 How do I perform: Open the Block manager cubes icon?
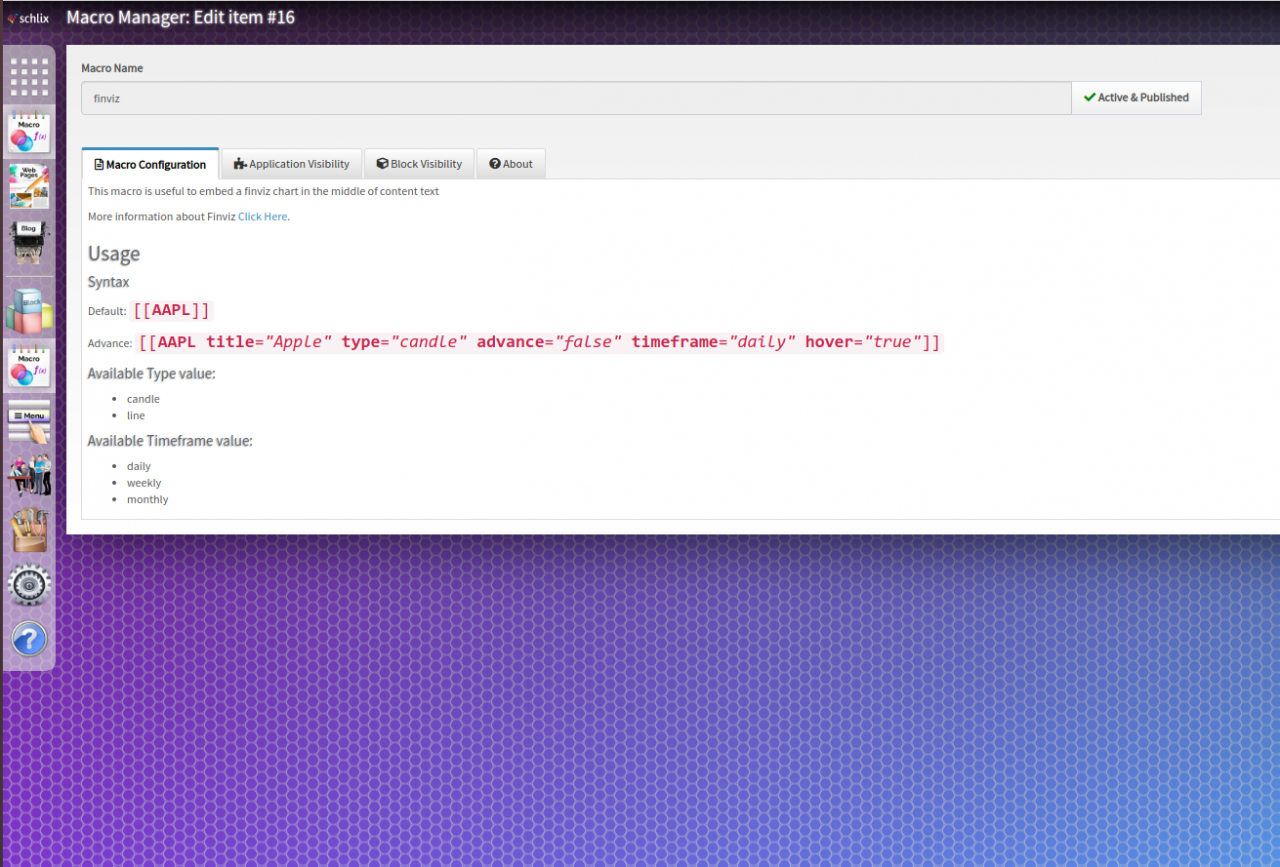[x=29, y=310]
